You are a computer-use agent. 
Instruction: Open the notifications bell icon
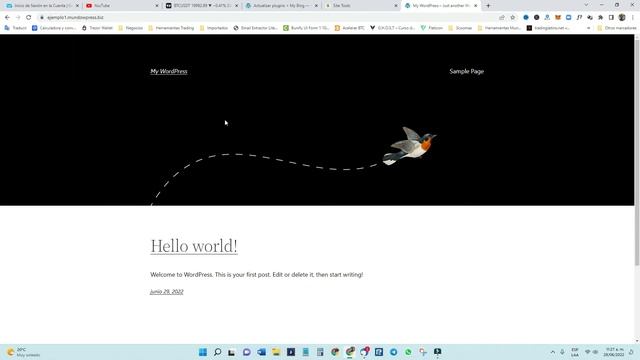coord(631,352)
